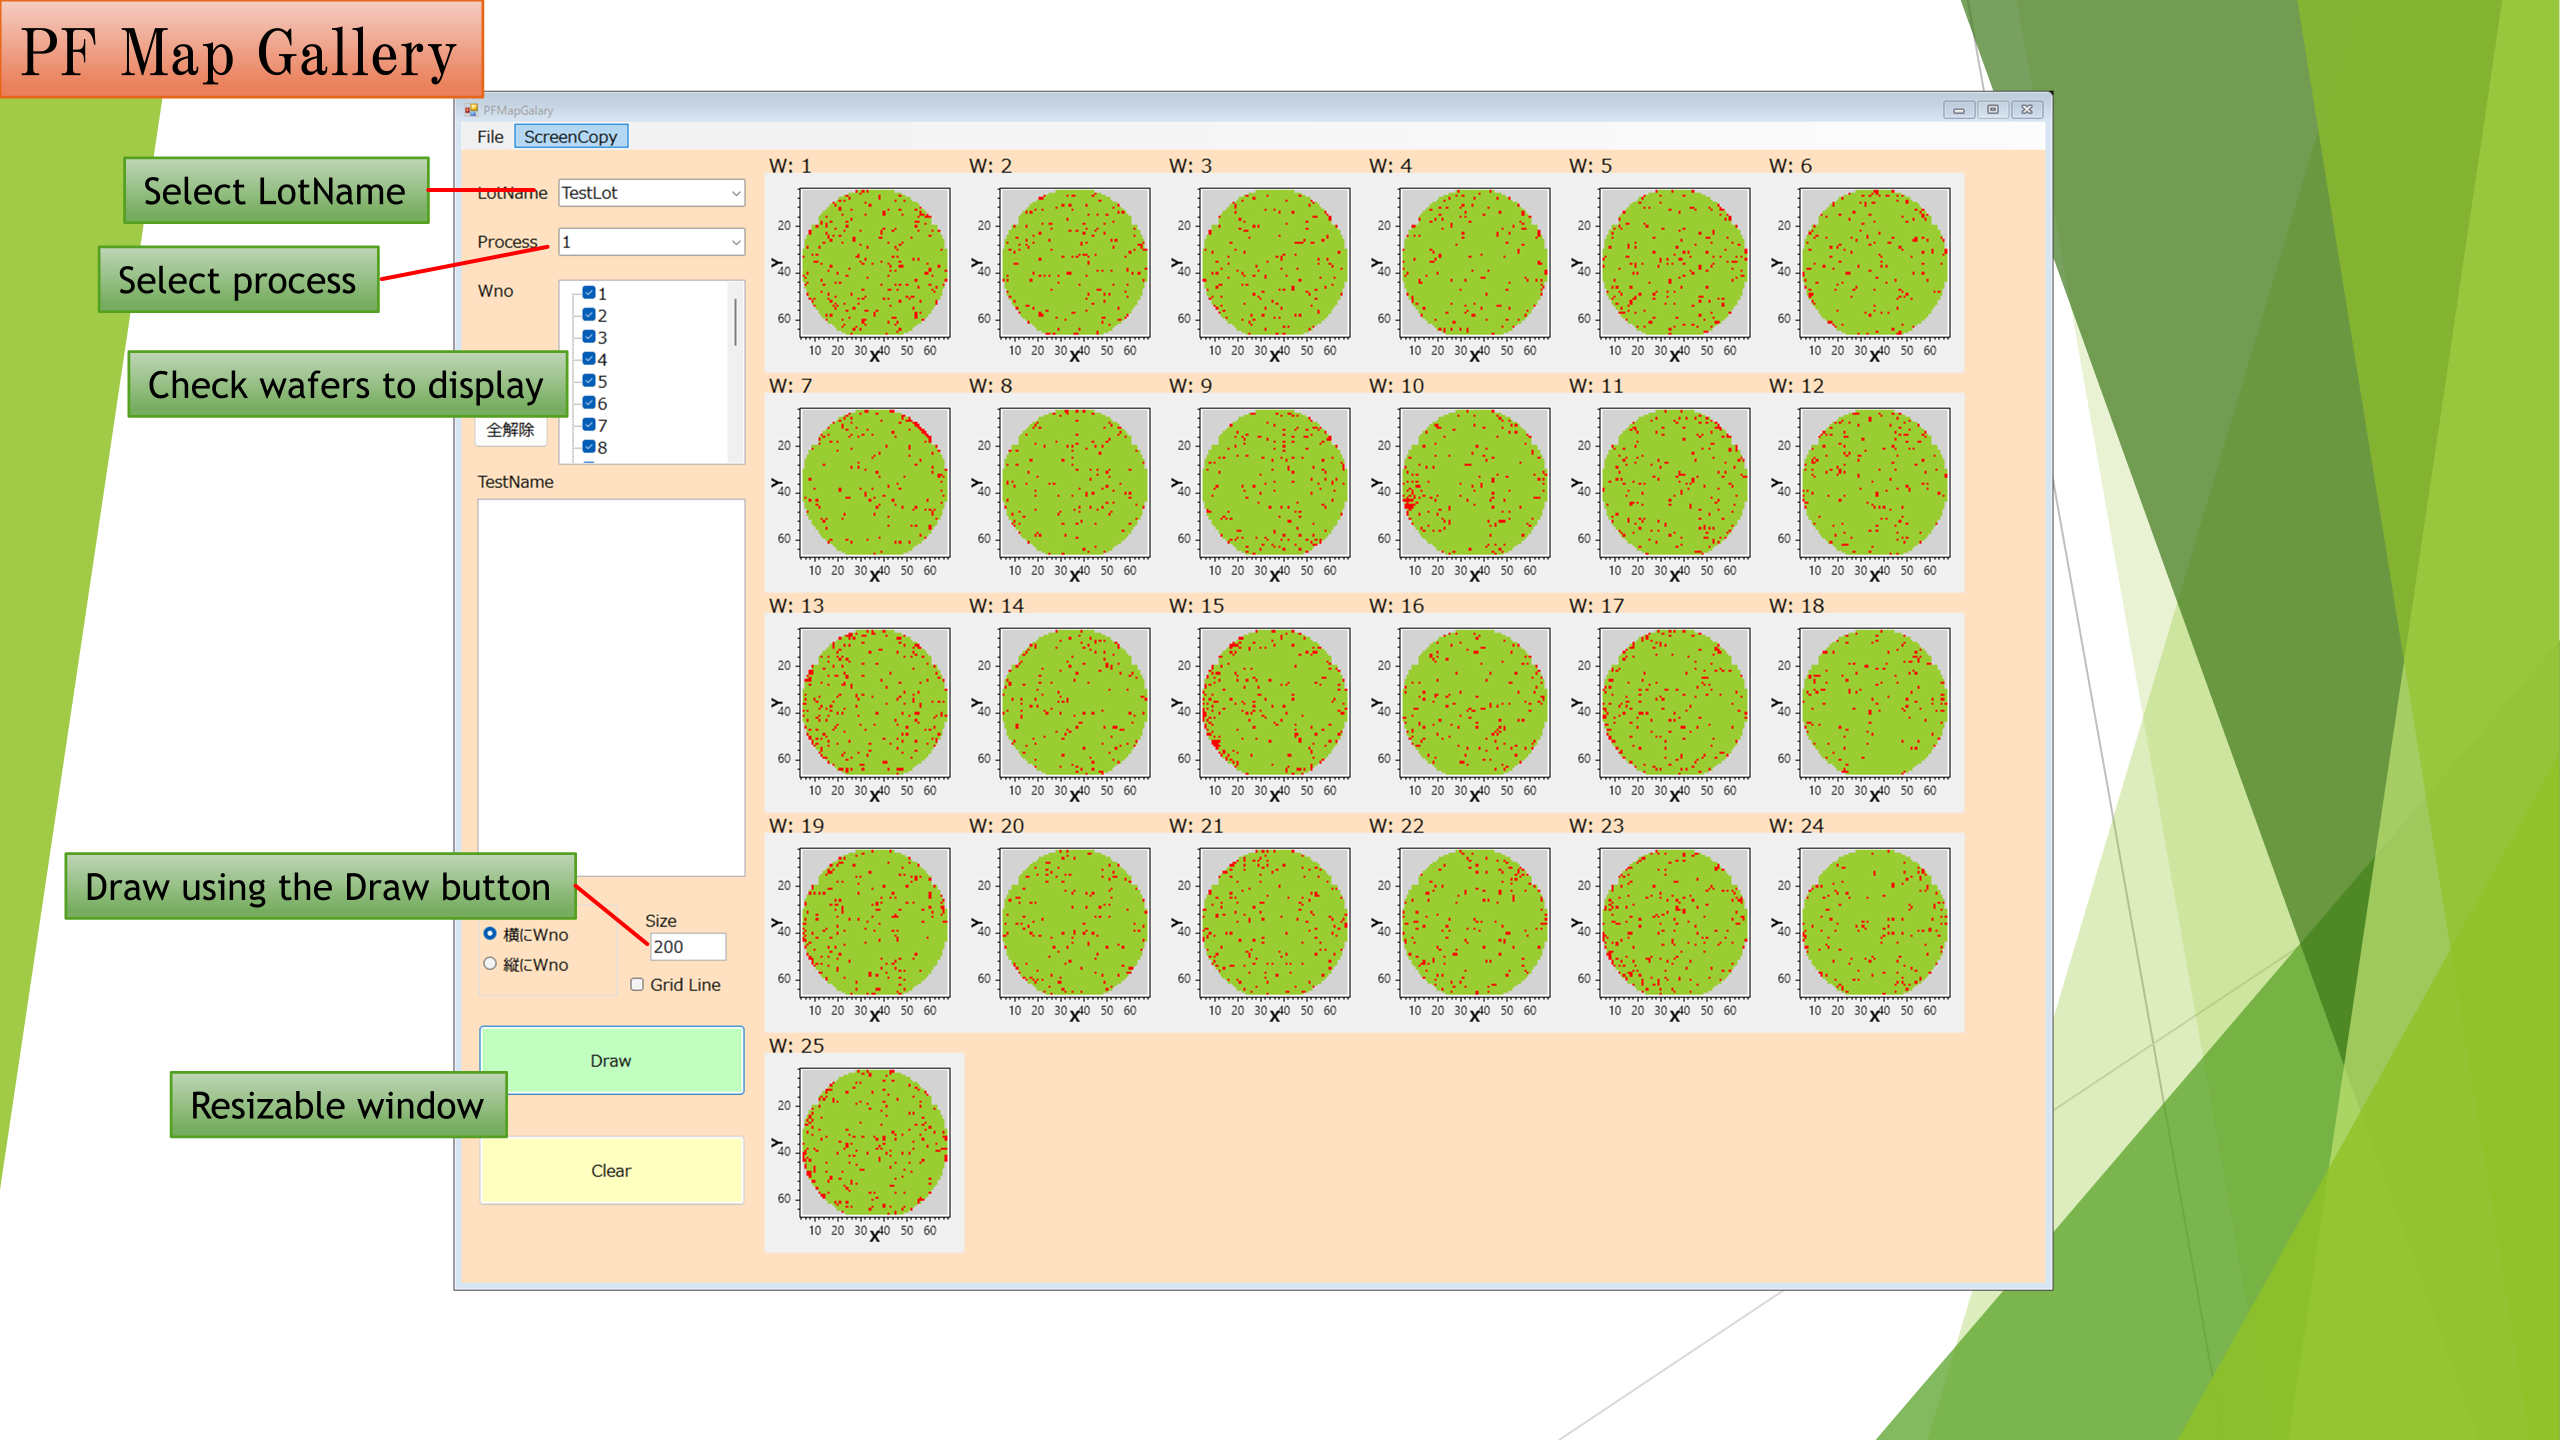2560x1440 pixels.
Task: Click the minimize window icon of PFMapGalary
Action: [1959, 110]
